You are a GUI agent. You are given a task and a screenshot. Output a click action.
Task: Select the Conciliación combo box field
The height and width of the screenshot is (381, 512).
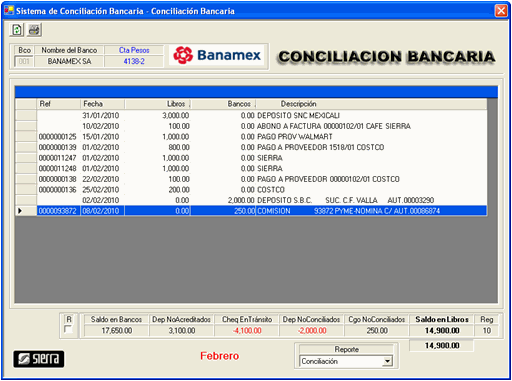pyautogui.click(x=346, y=361)
